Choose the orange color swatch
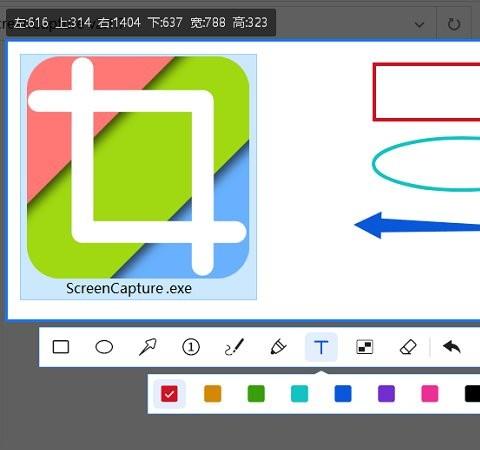480x450 pixels. pyautogui.click(x=213, y=394)
